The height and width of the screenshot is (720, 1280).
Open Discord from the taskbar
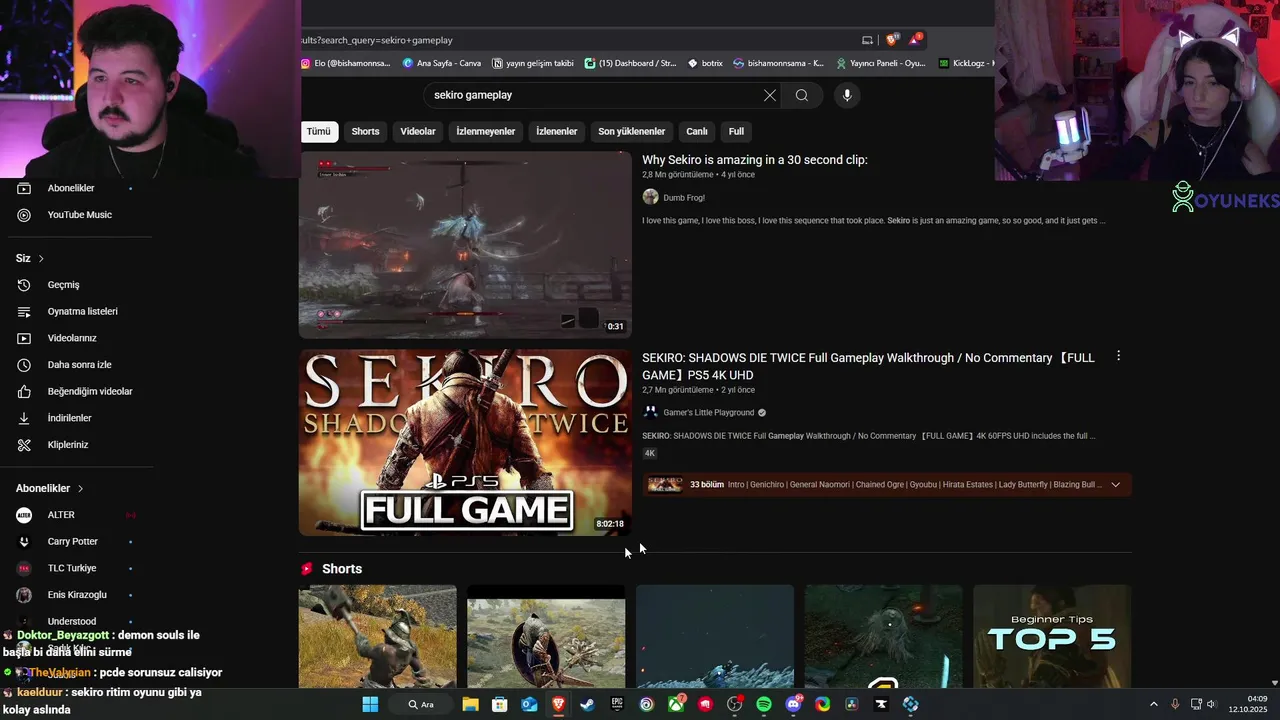(x=793, y=704)
